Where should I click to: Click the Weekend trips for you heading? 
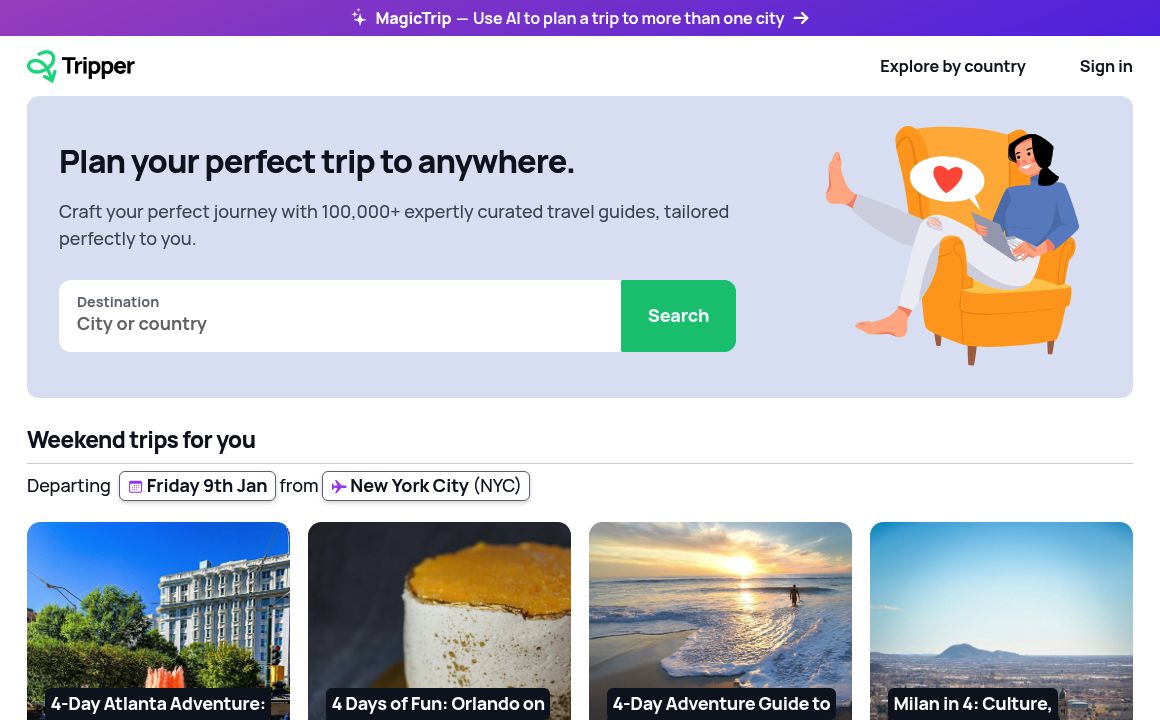[x=141, y=440]
